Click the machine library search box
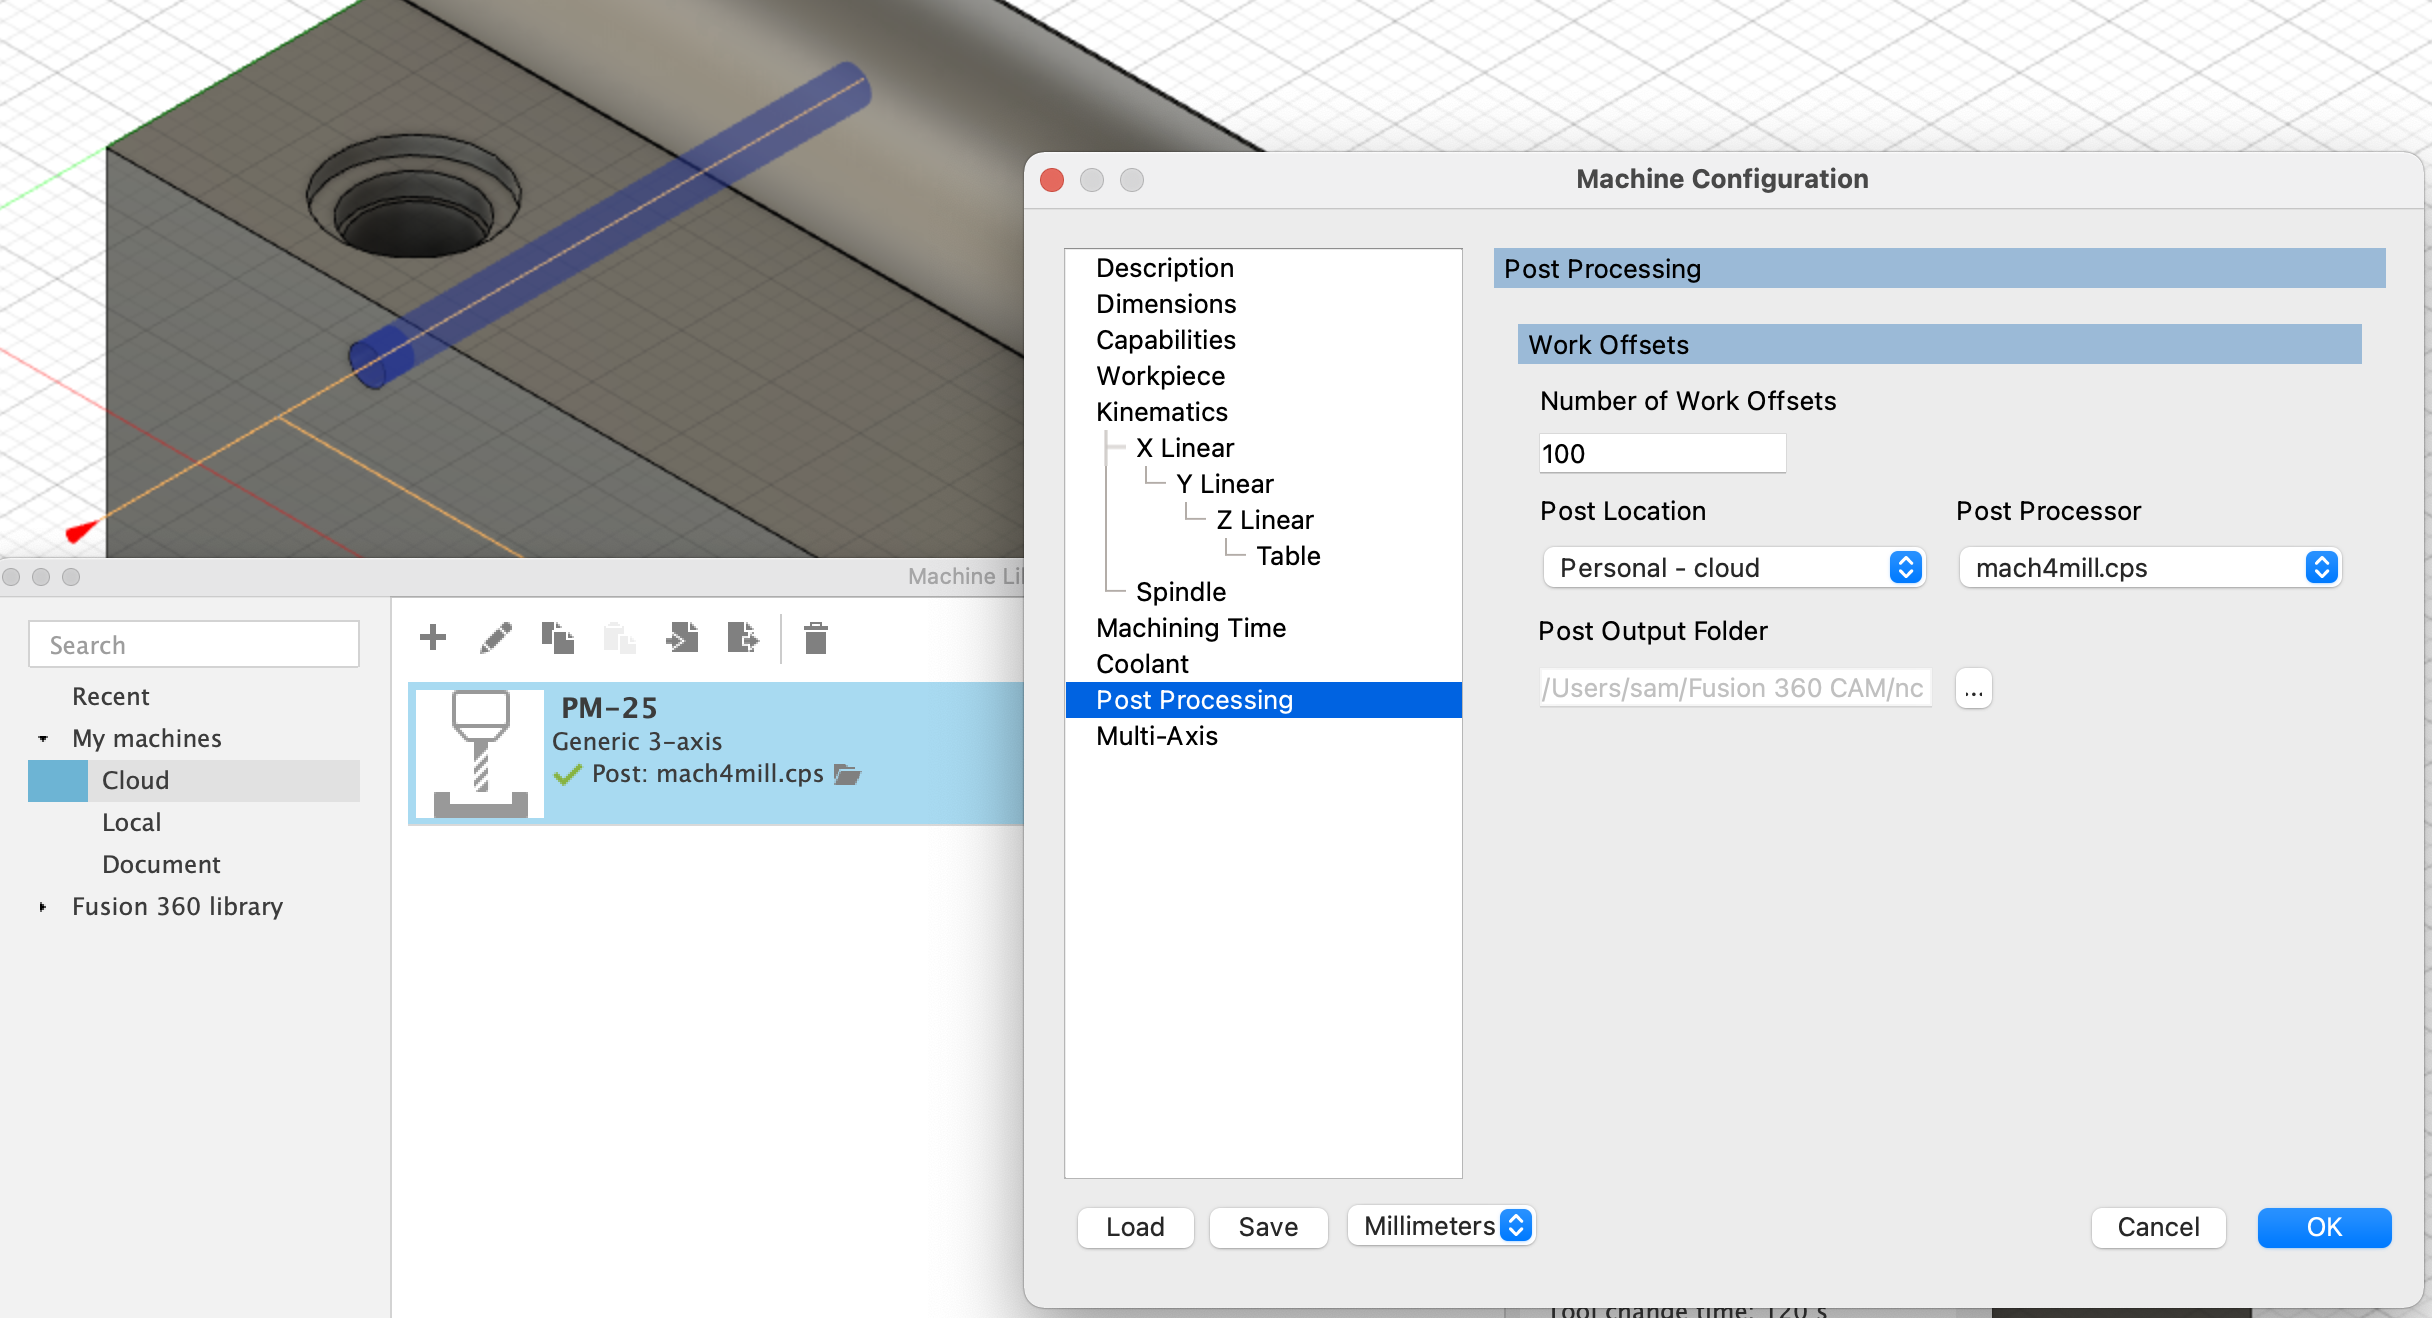 click(x=194, y=644)
